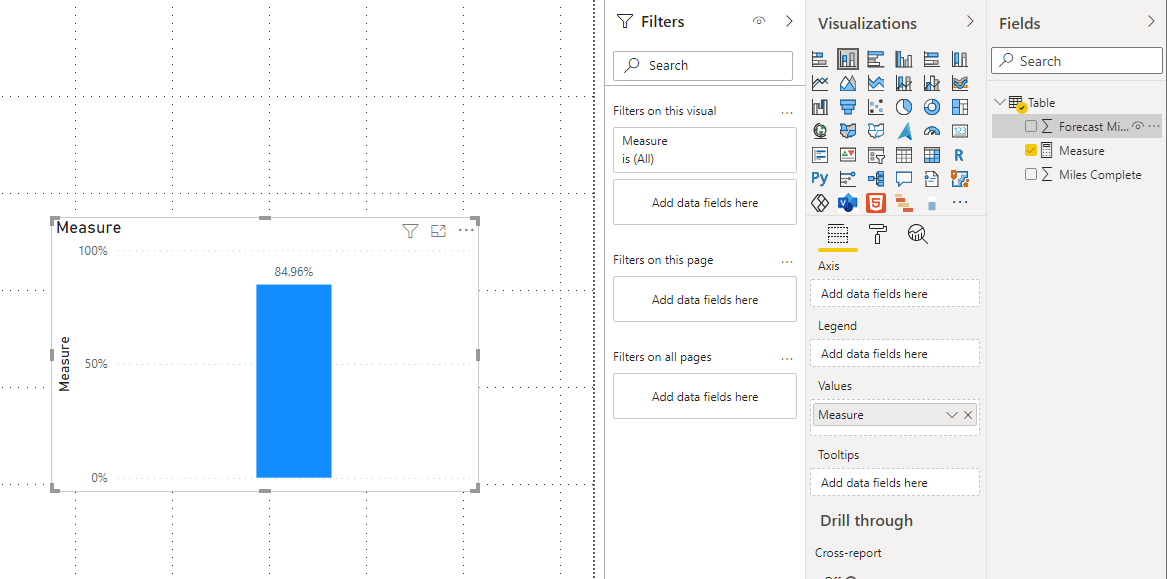Collapse the Fields pane with chevron
This screenshot has width=1167, height=579.
(x=1151, y=22)
